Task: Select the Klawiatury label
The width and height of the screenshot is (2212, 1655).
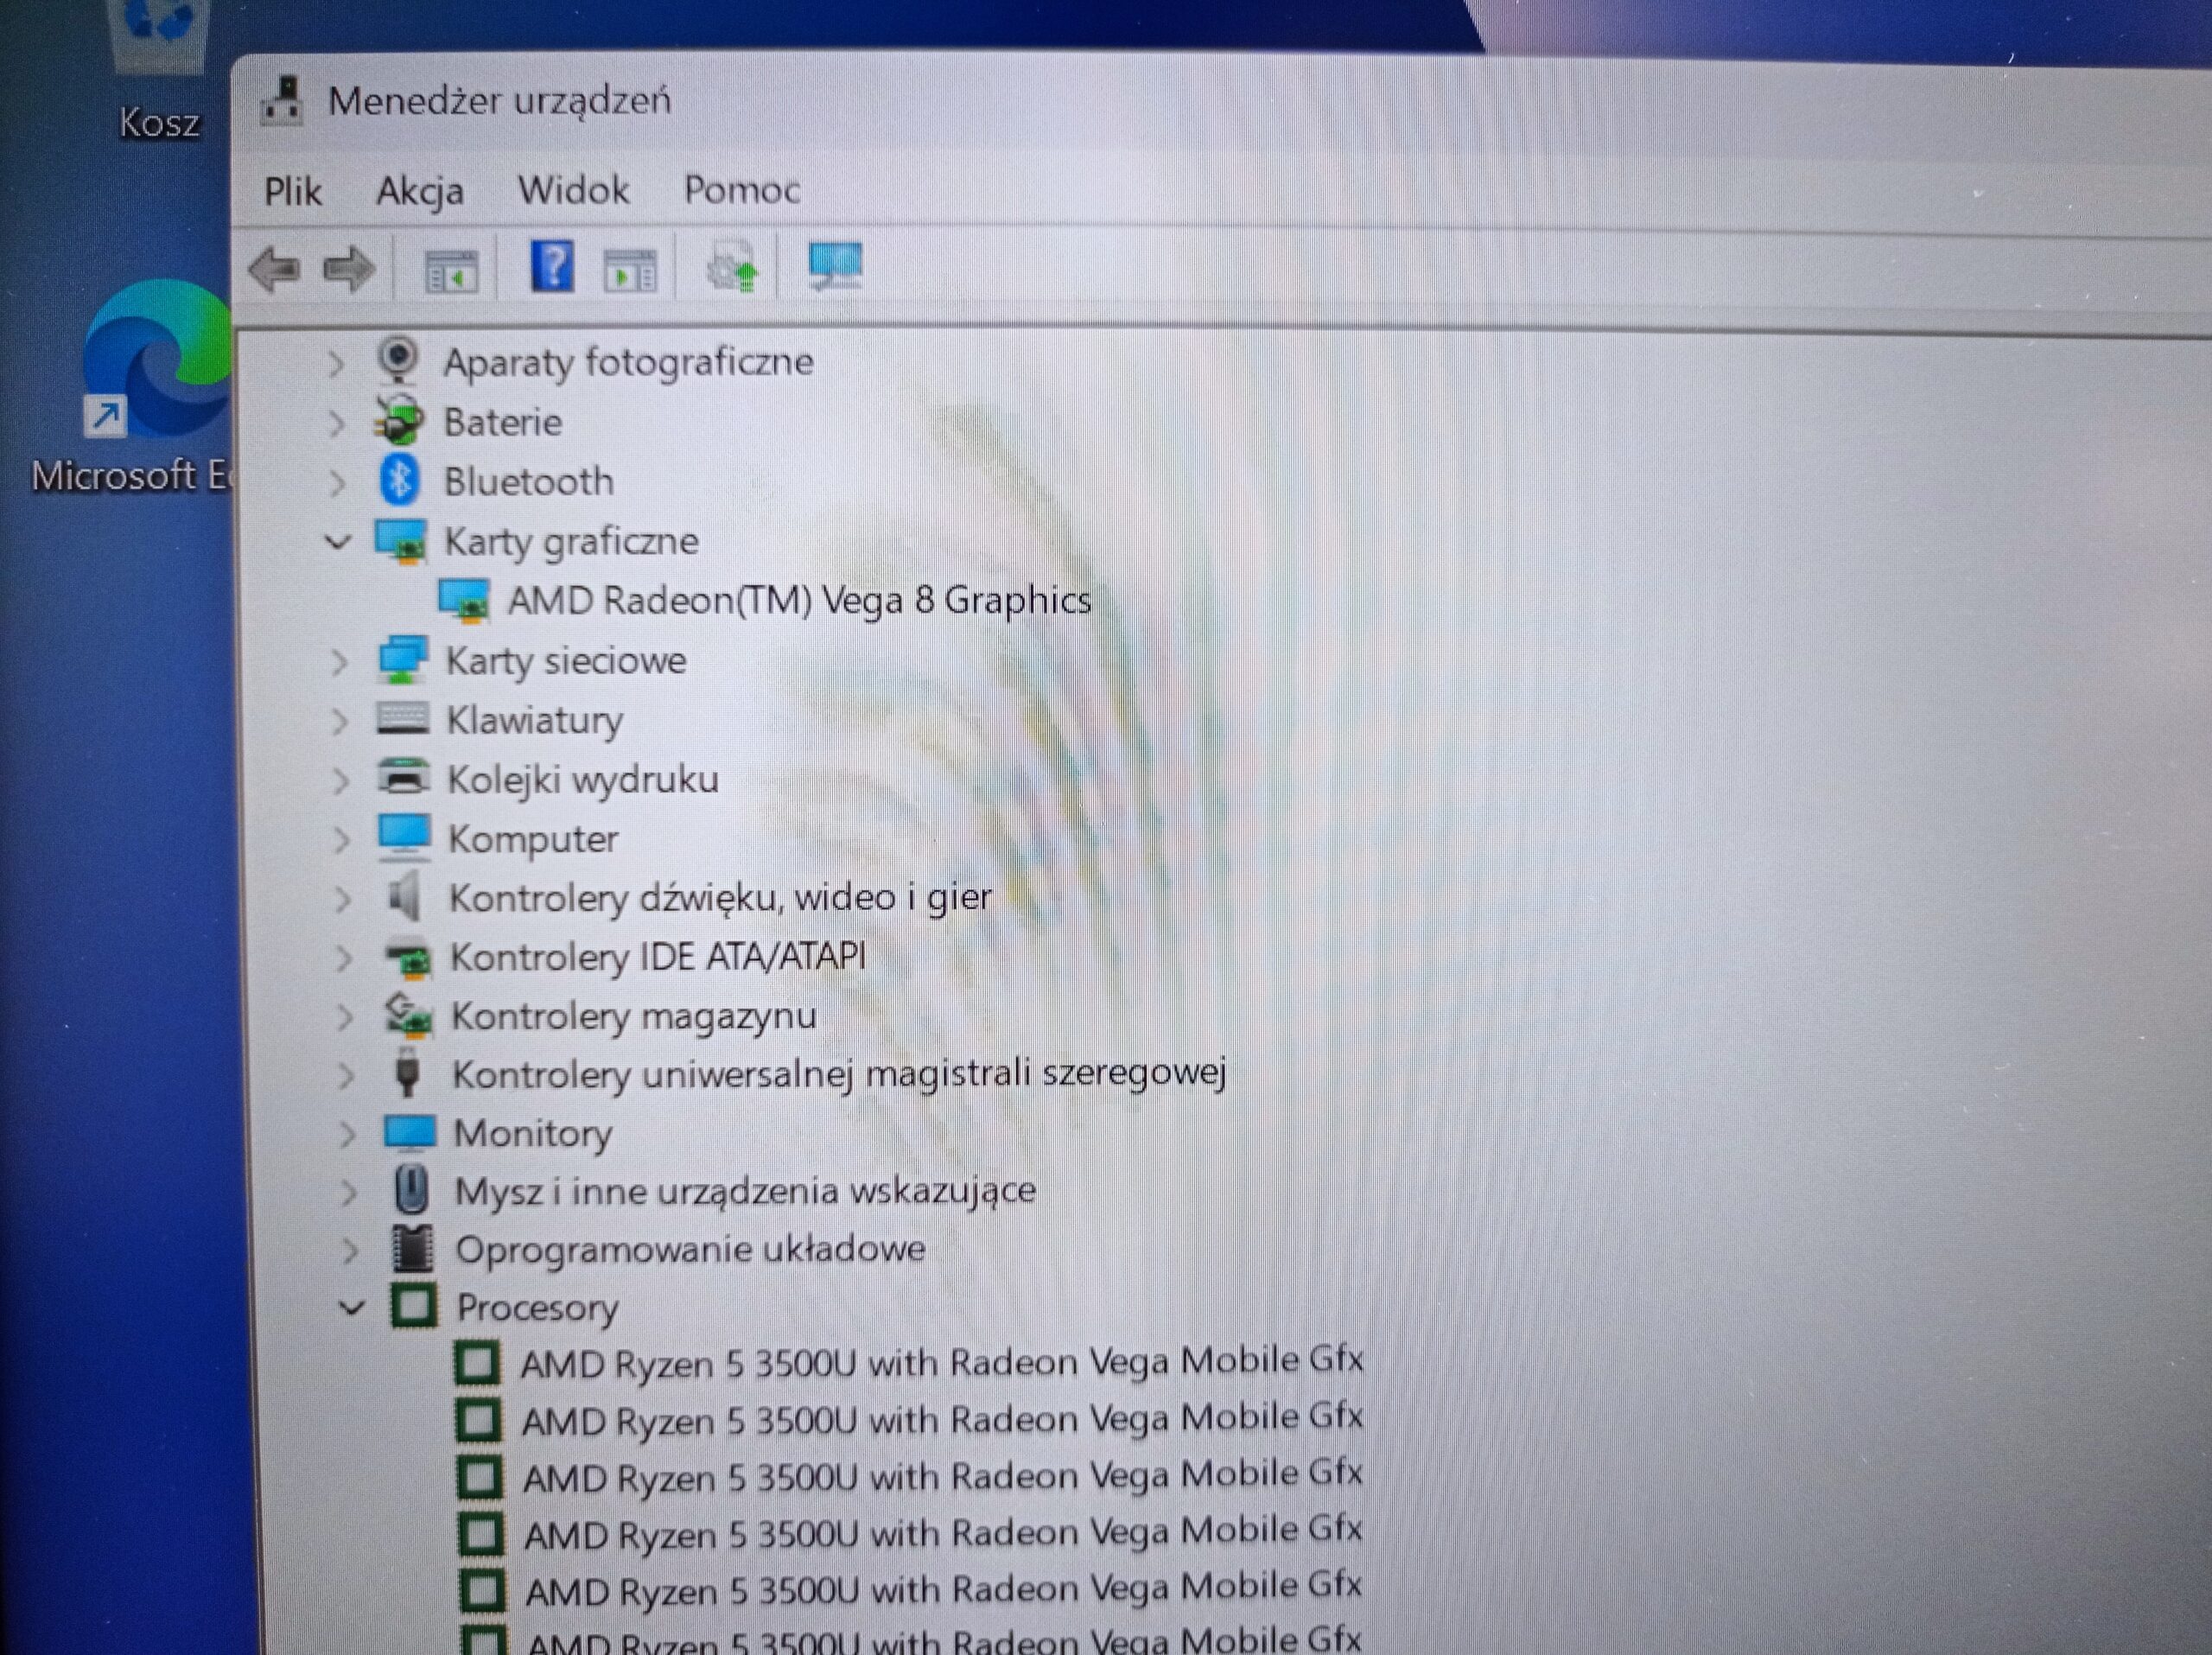Action: pos(535,720)
